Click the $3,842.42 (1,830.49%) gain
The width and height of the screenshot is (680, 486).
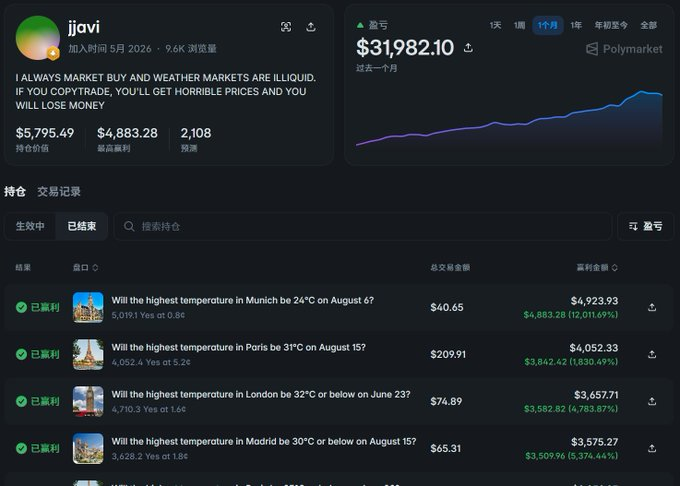(x=571, y=362)
